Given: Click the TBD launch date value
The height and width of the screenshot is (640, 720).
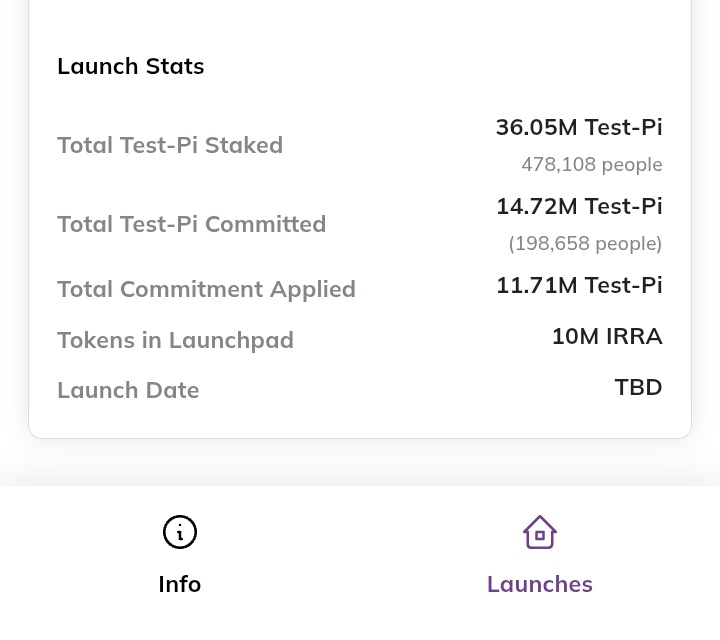Looking at the screenshot, I should (638, 387).
